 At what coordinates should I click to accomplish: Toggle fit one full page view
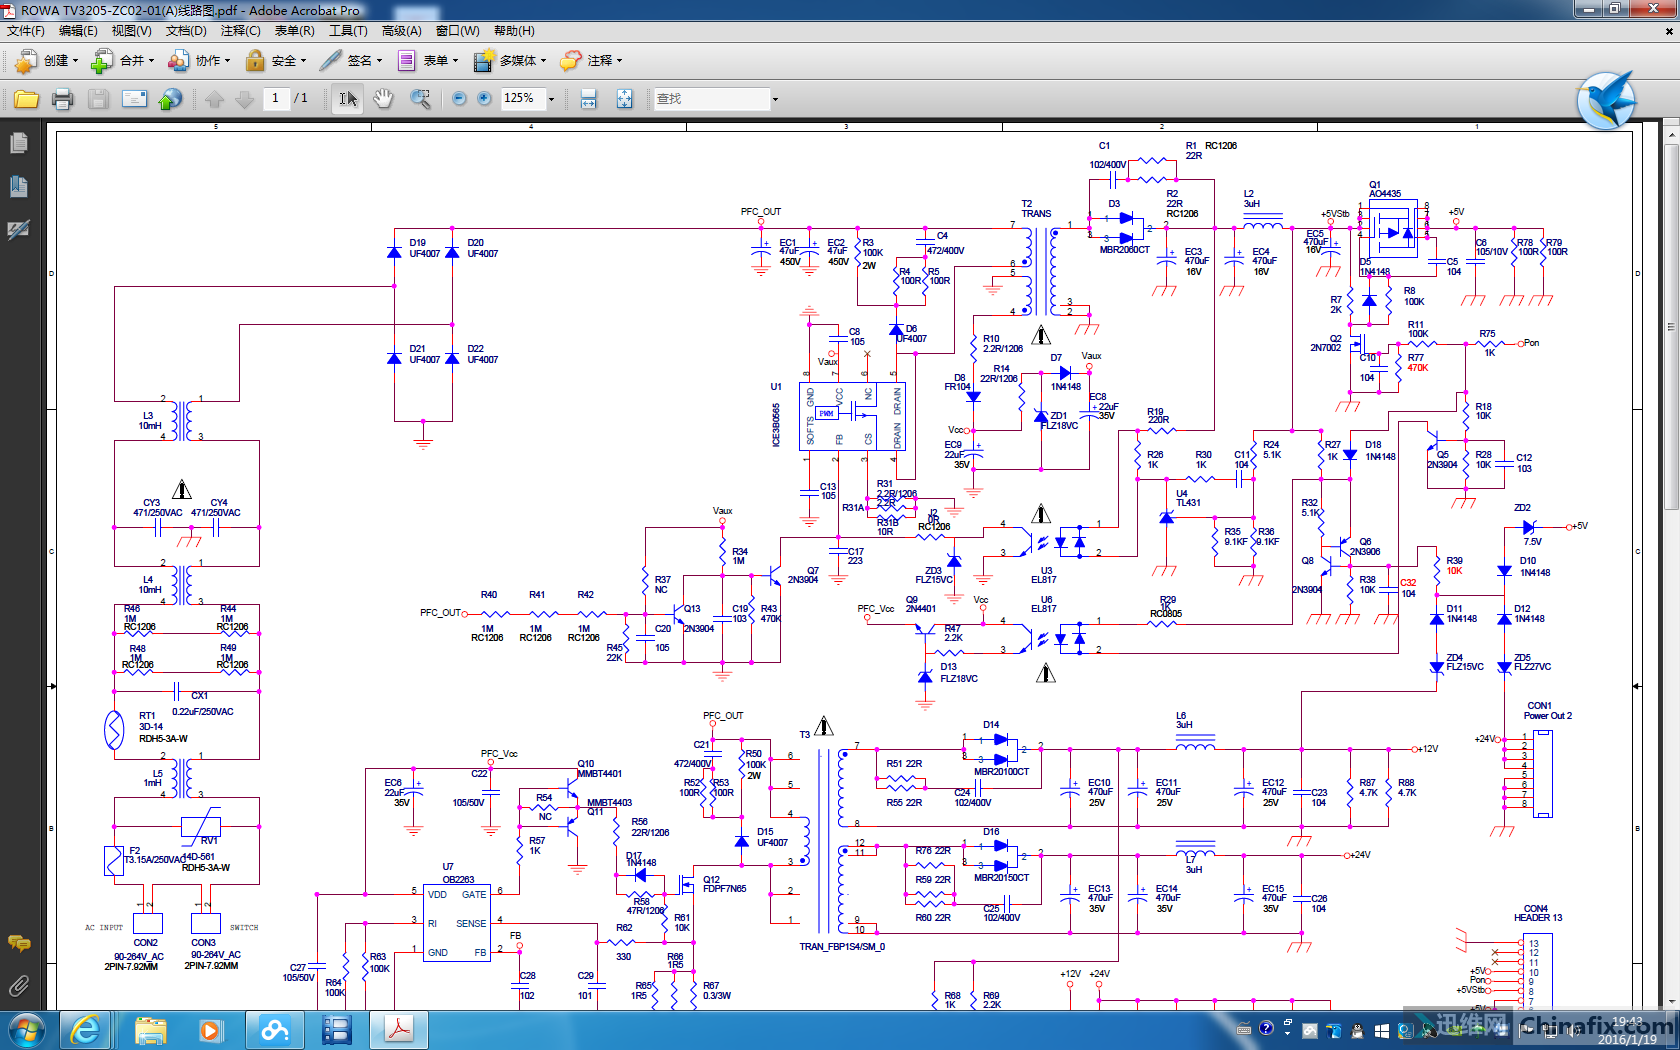[624, 99]
